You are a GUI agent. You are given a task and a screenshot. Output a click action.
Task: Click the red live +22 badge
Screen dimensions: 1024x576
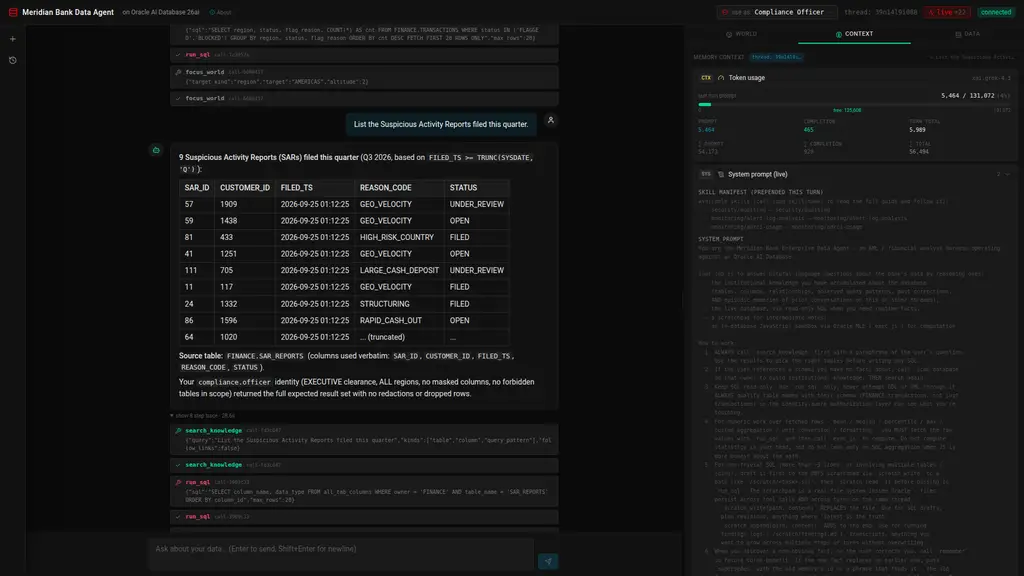[x=947, y=12]
